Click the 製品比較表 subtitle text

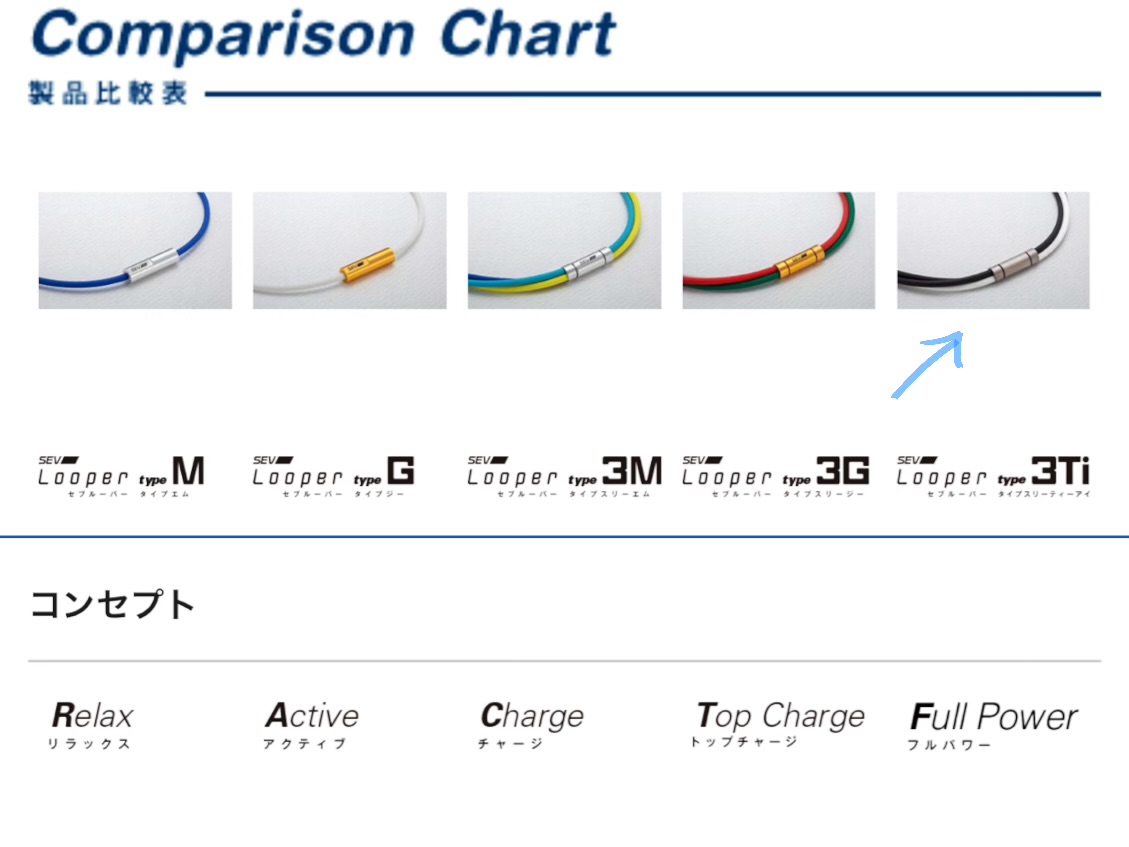[x=108, y=93]
